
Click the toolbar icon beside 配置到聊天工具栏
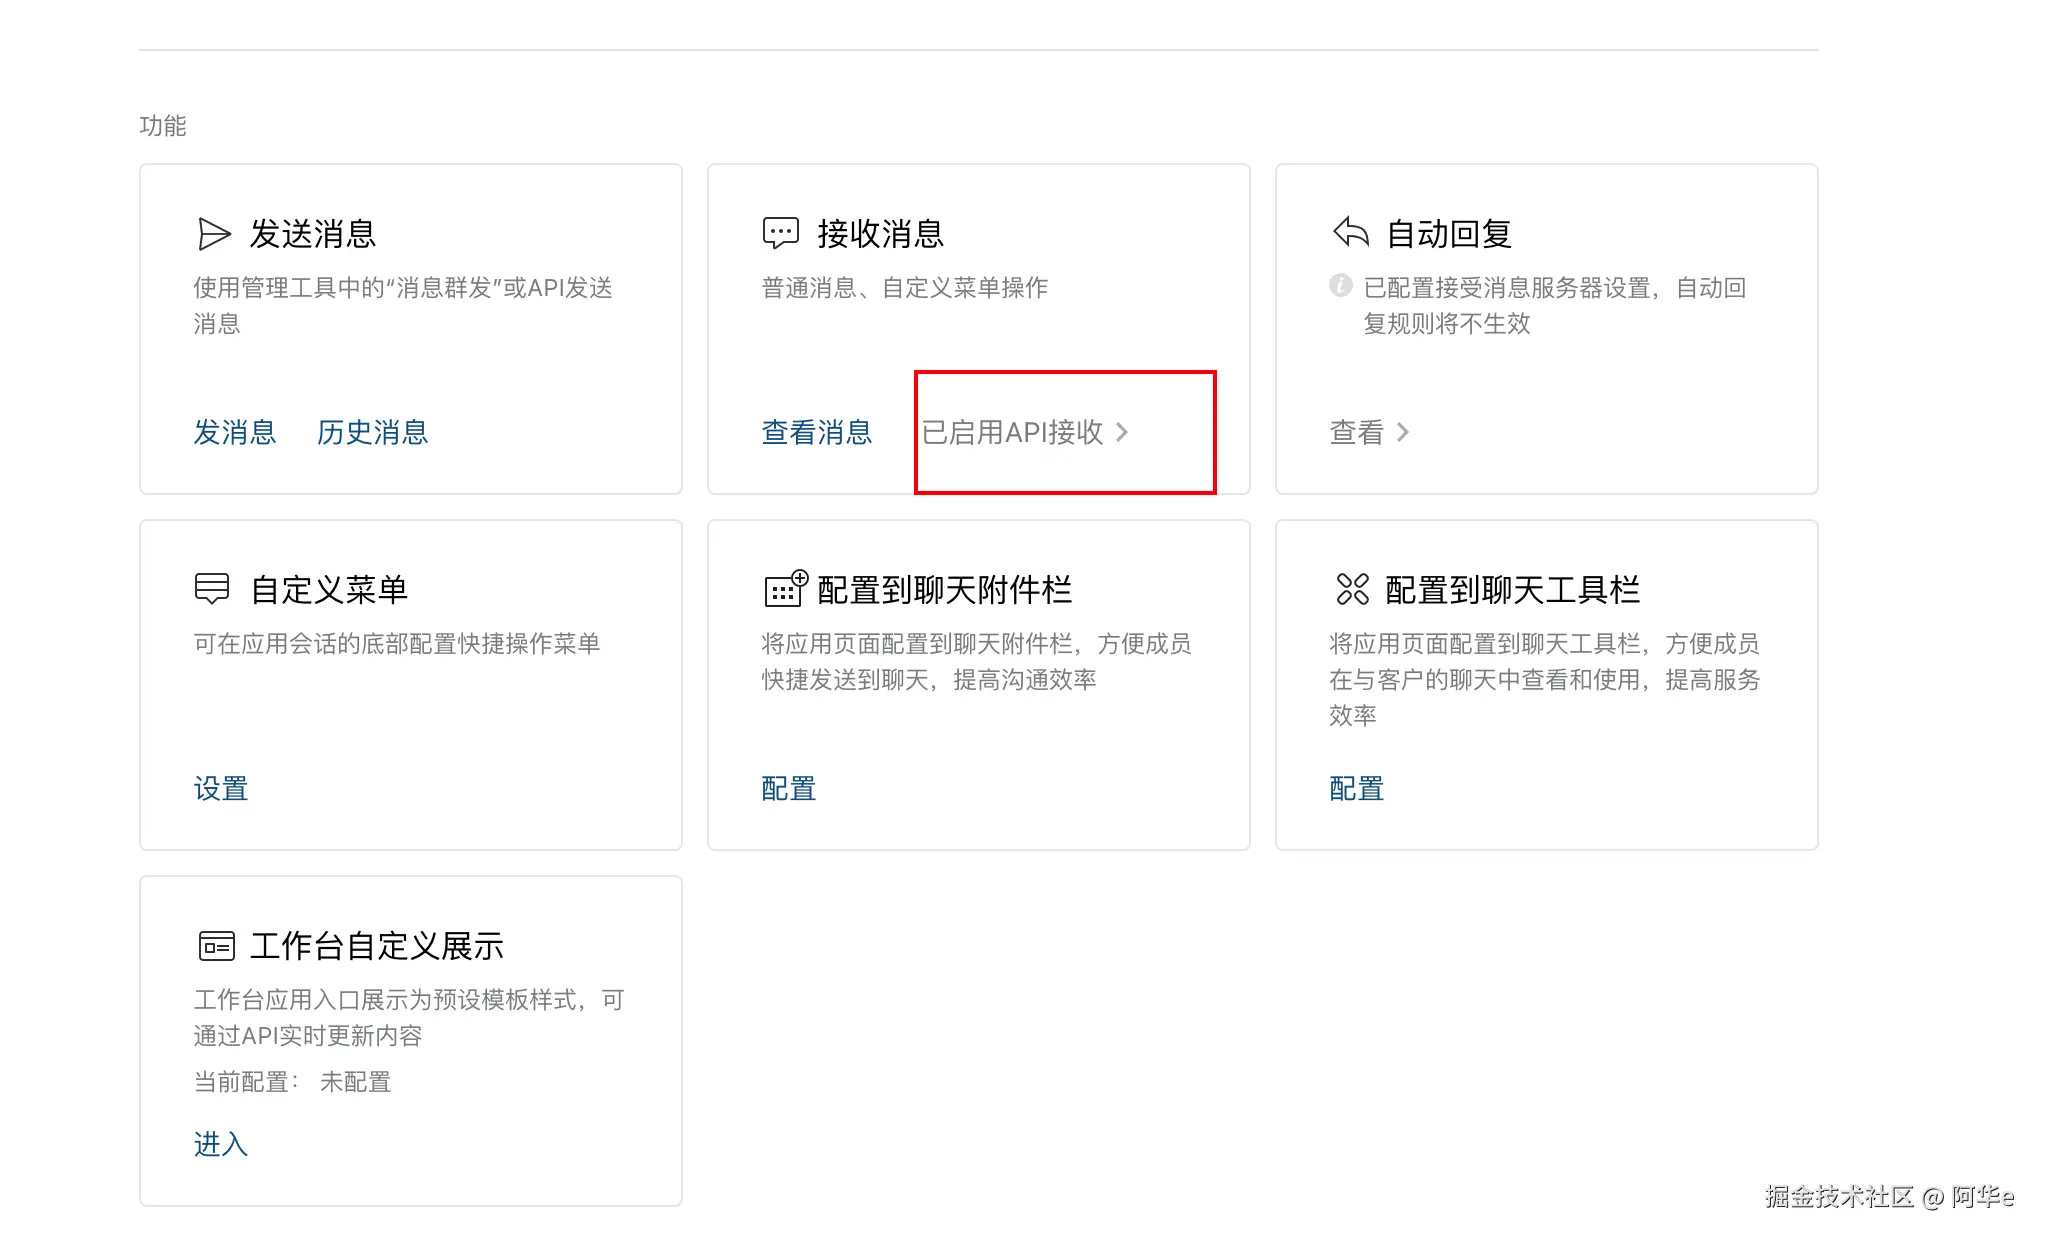(1352, 589)
